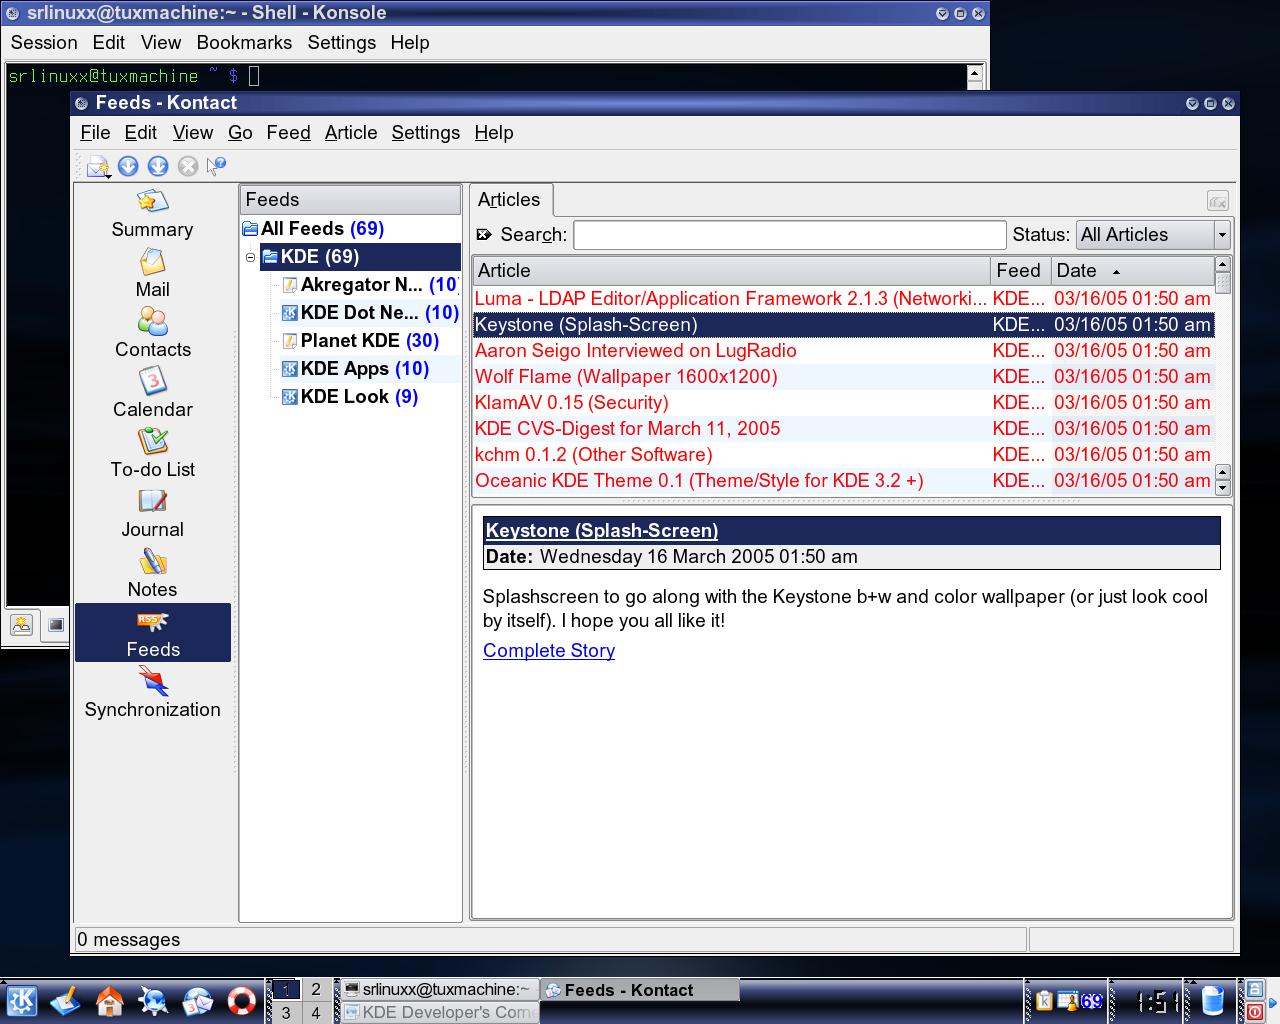Activate the What's This help cursor icon
Screen dimensions: 1280x1024
[216, 166]
